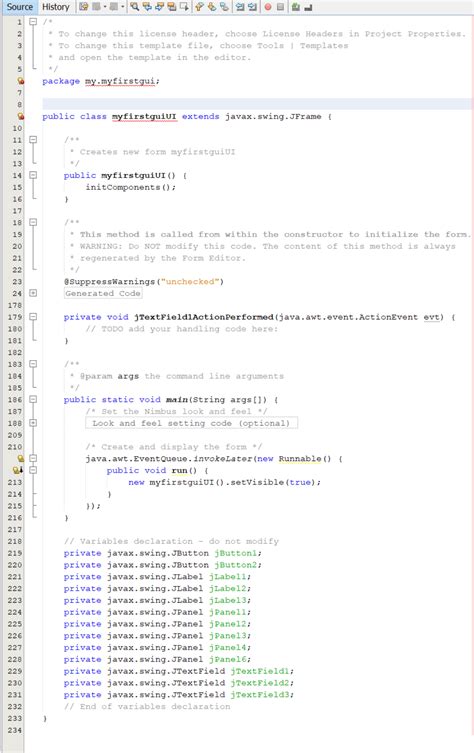Click the 'jTextField1' variable declaration
The image size is (474, 753).
click(x=259, y=671)
